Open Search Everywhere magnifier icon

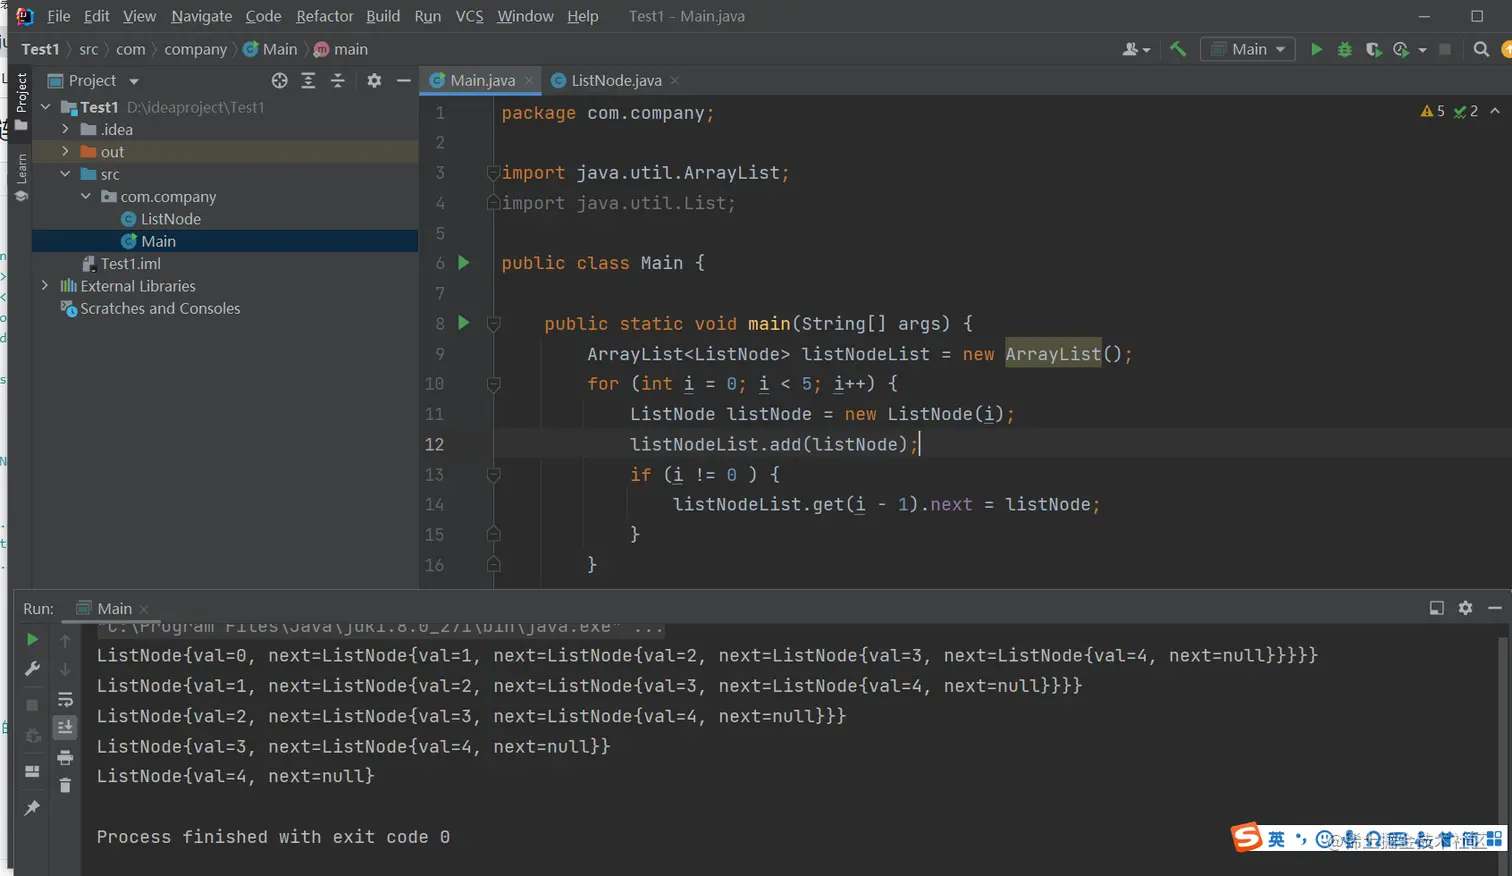[1481, 49]
